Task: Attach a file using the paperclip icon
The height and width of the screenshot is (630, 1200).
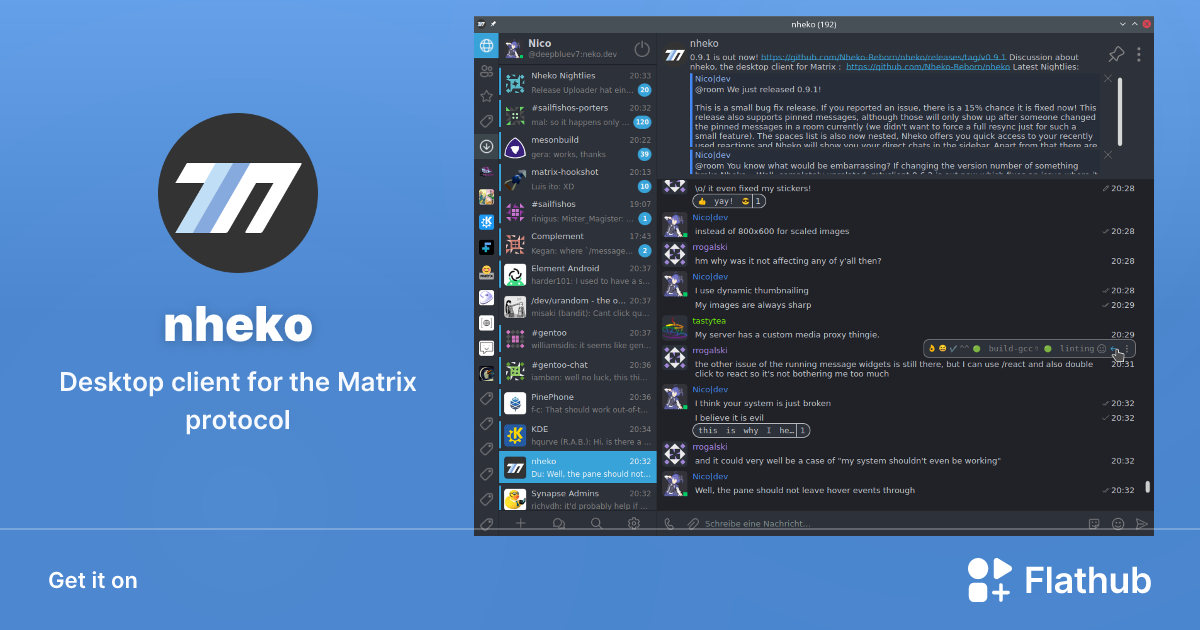Action: (691, 523)
